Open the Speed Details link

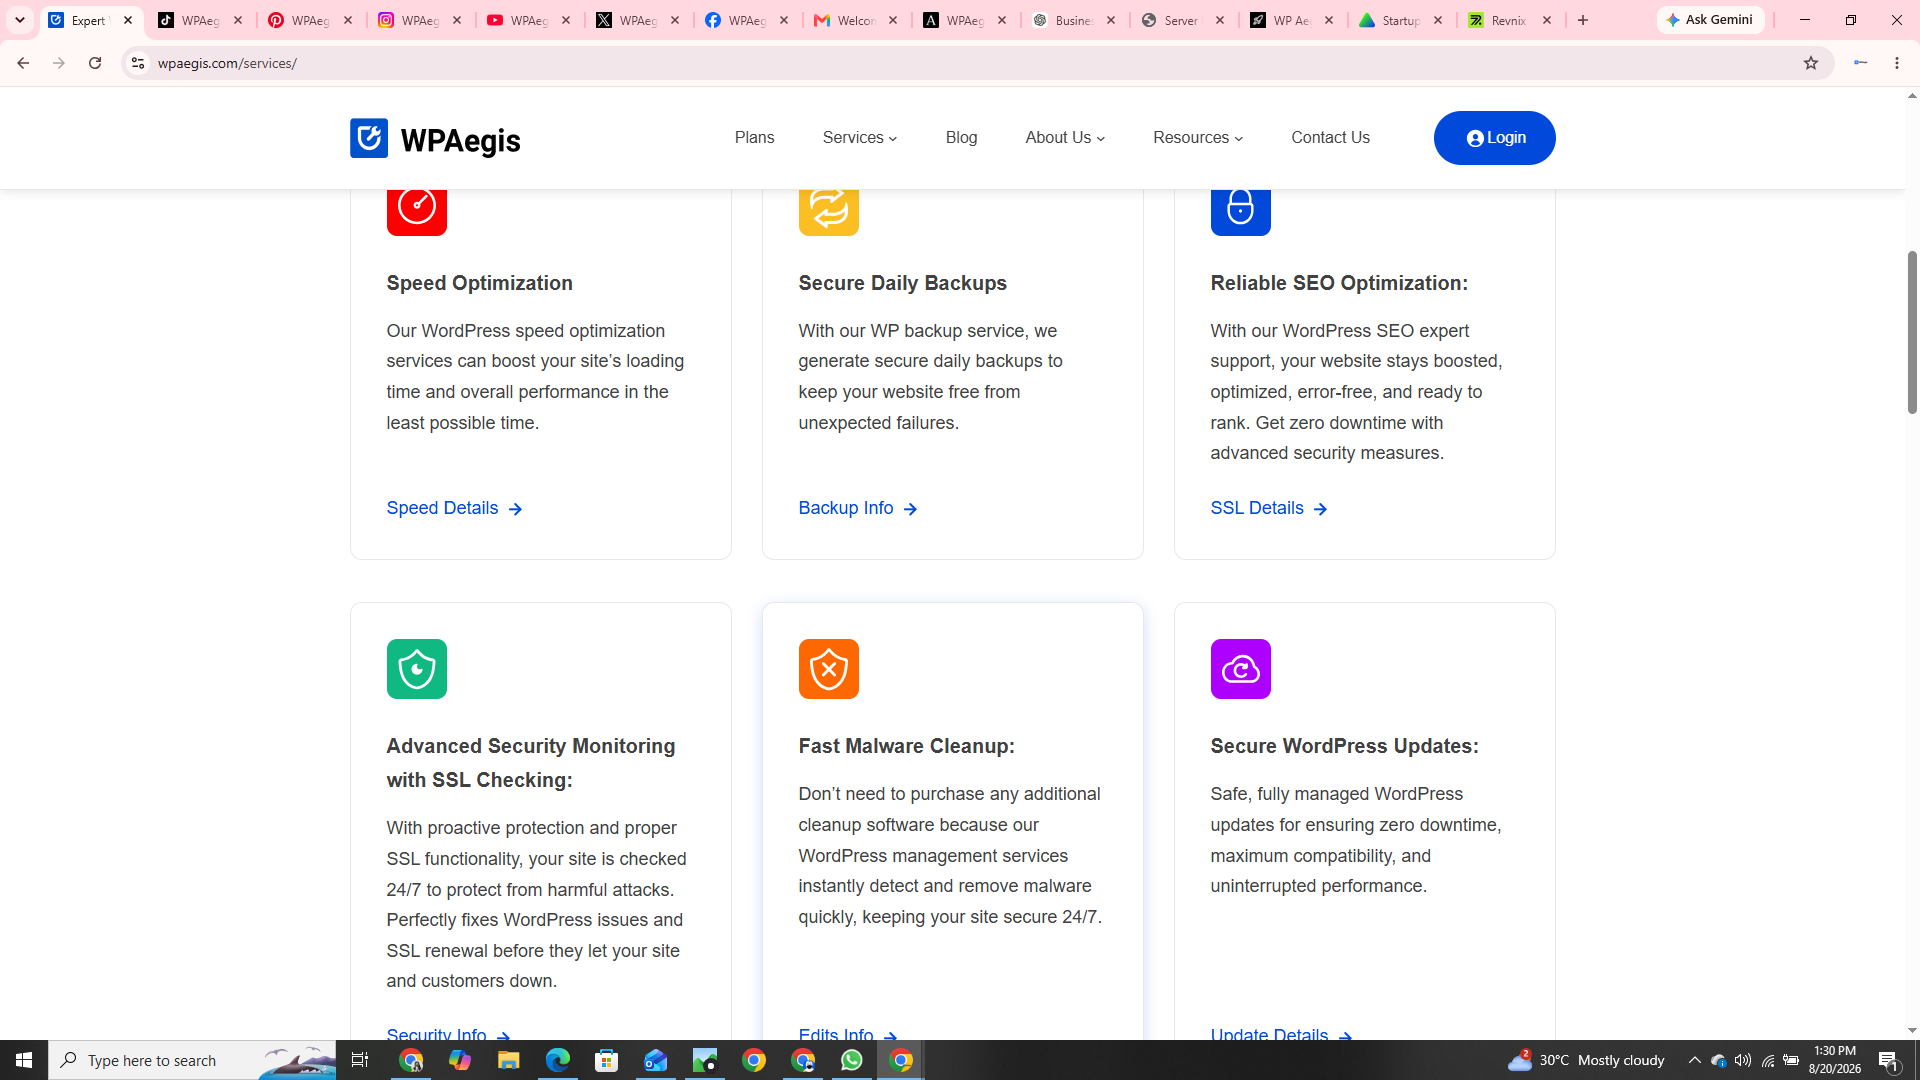click(455, 508)
